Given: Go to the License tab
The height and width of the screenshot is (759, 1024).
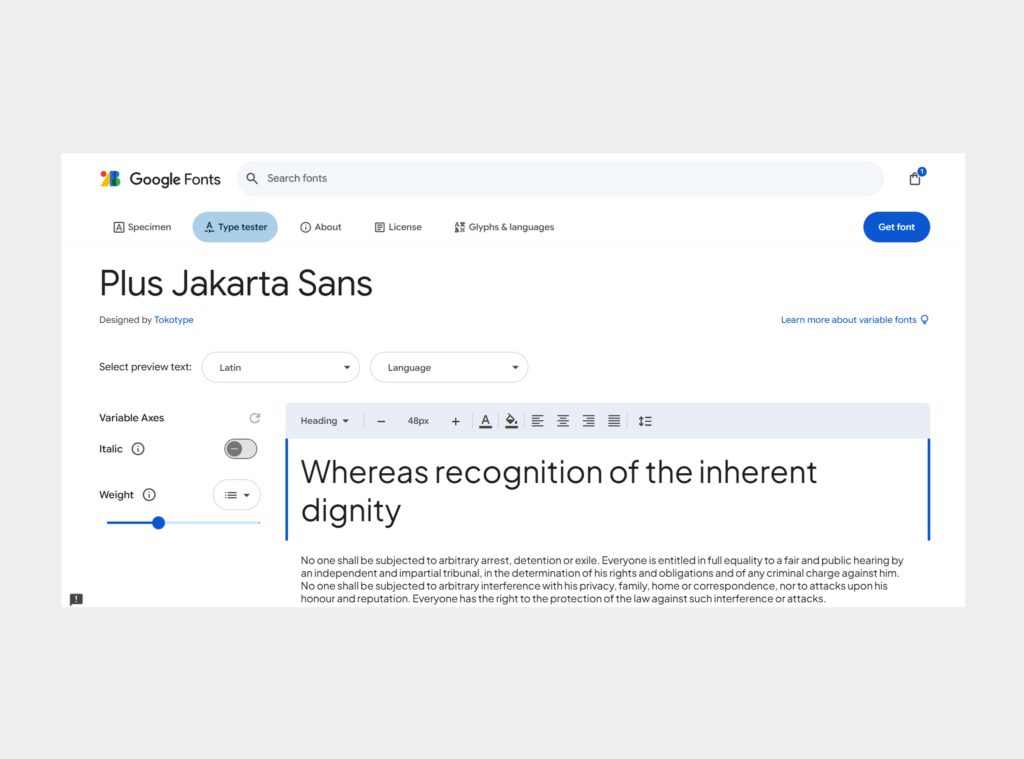Looking at the screenshot, I should tap(398, 227).
